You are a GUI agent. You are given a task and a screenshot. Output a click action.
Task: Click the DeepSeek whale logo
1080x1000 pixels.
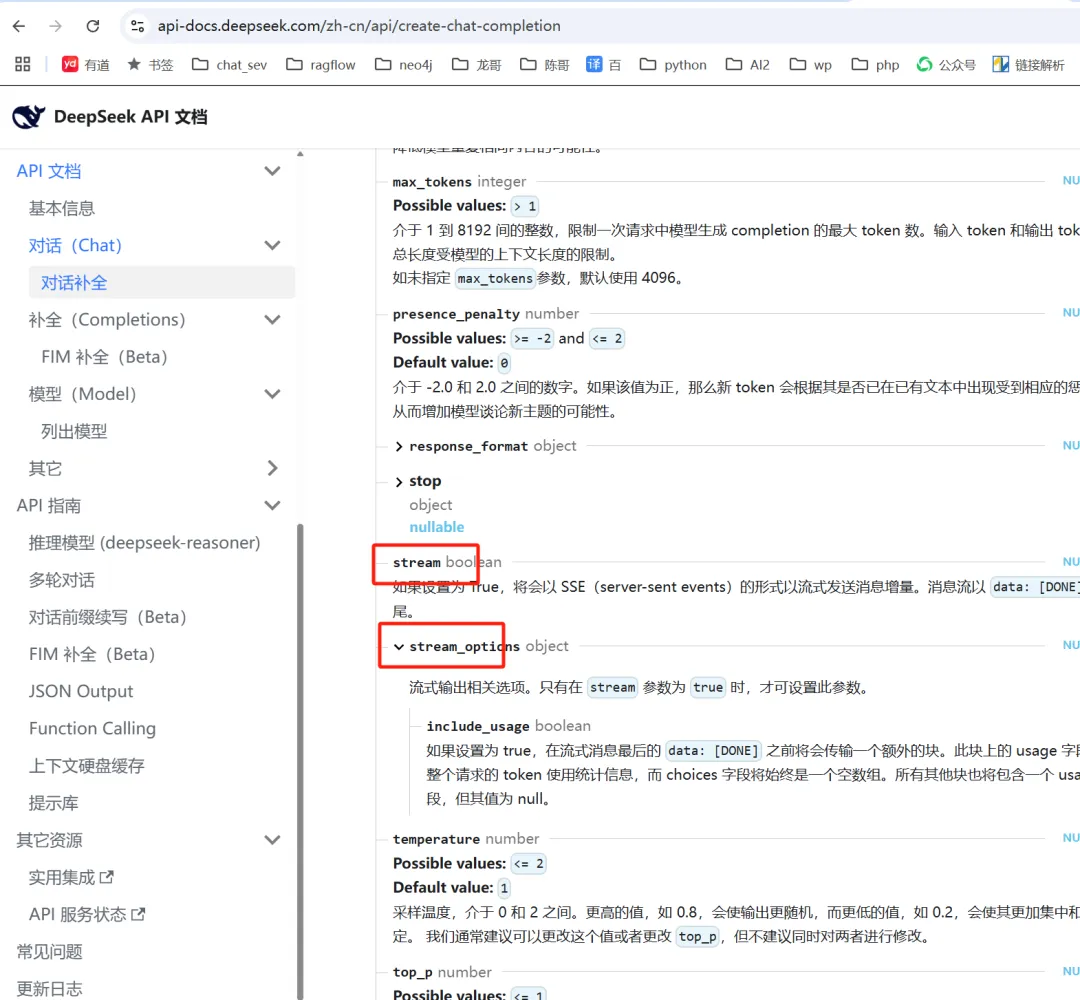pos(28,117)
